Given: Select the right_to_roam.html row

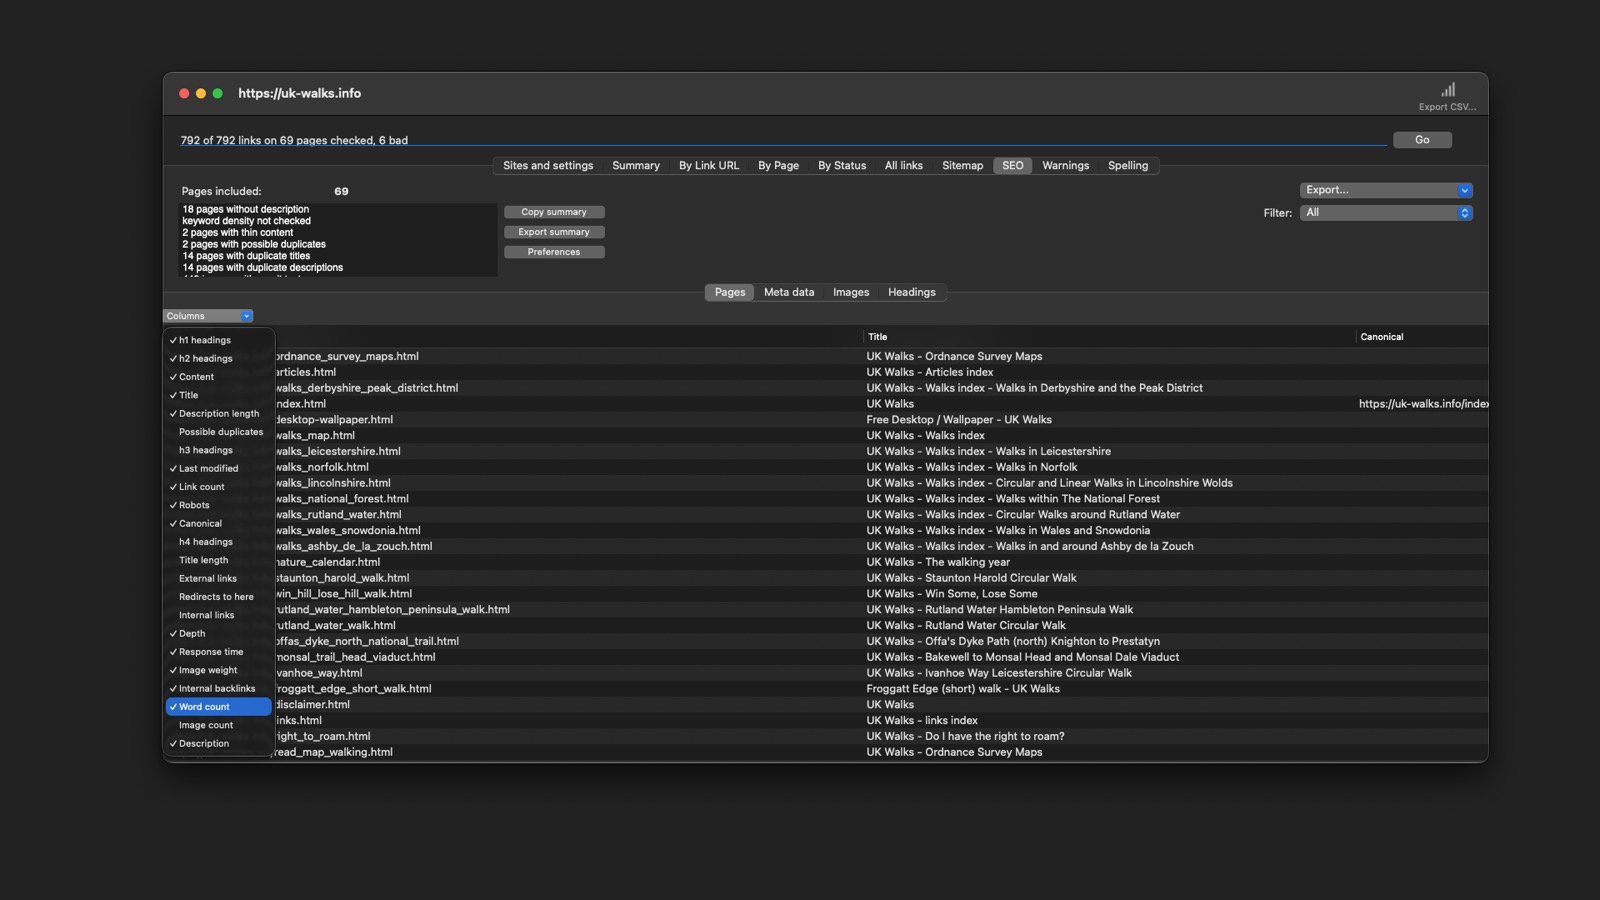Looking at the screenshot, I should pos(826,736).
